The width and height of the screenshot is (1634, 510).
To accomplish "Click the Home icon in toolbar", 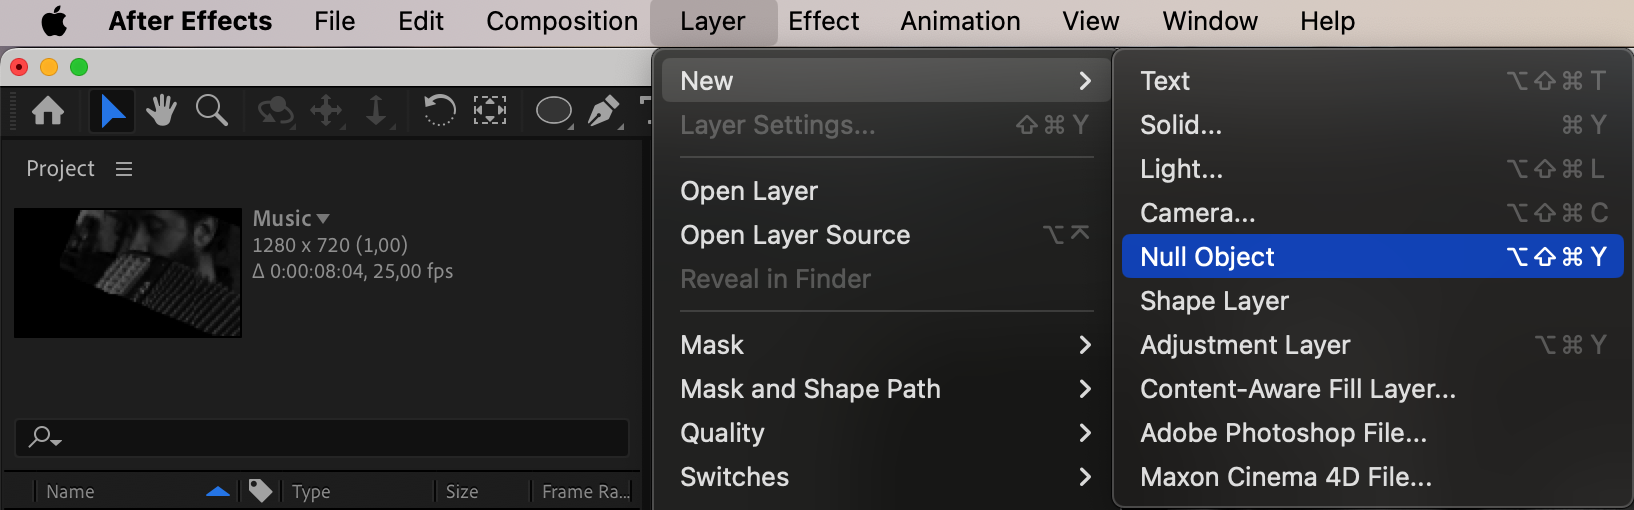I will [x=48, y=110].
